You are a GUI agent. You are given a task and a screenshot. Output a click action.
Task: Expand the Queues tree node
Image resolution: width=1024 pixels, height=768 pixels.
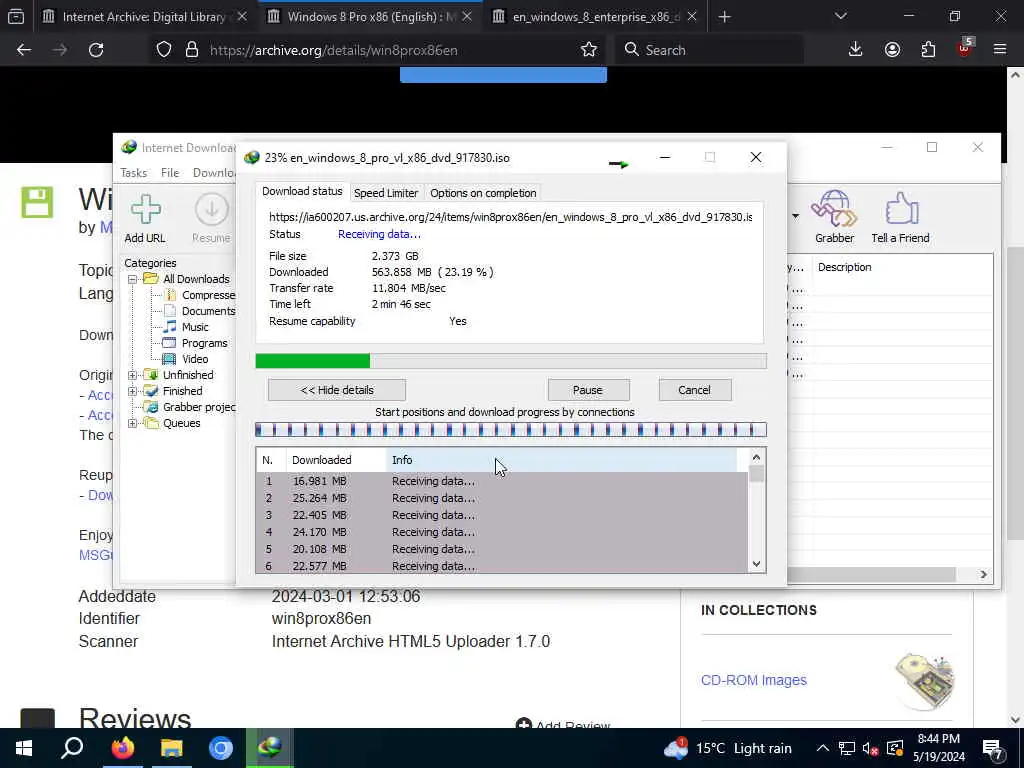tap(132, 423)
